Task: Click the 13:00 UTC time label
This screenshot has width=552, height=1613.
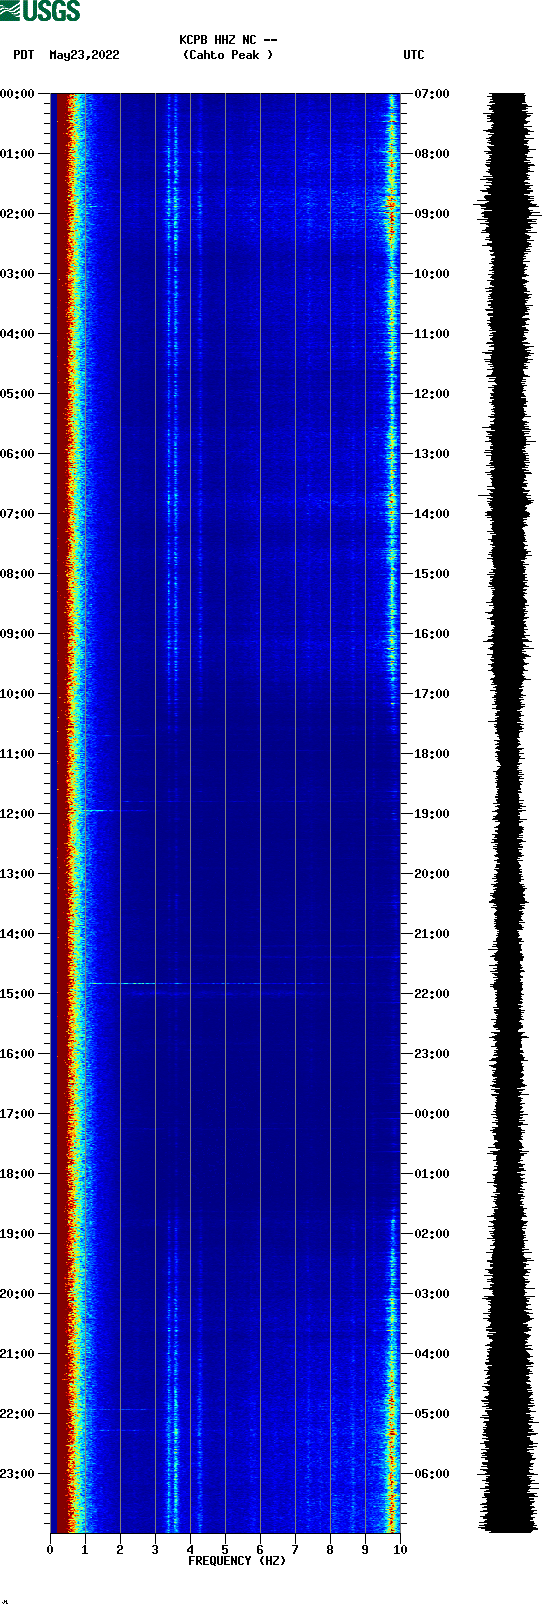Action: coord(432,454)
